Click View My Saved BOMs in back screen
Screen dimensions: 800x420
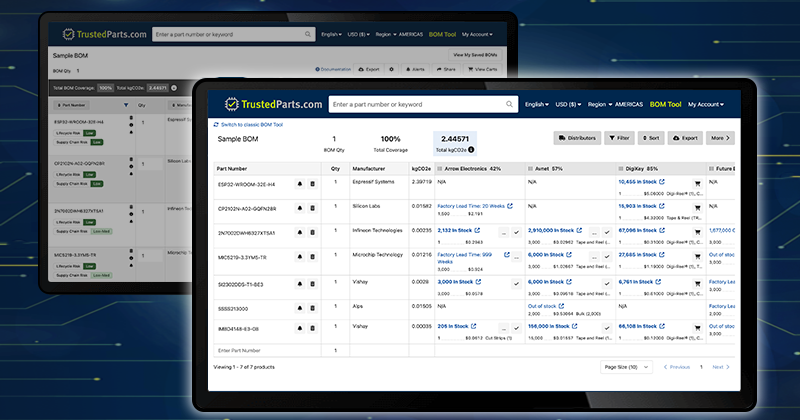[x=476, y=55]
